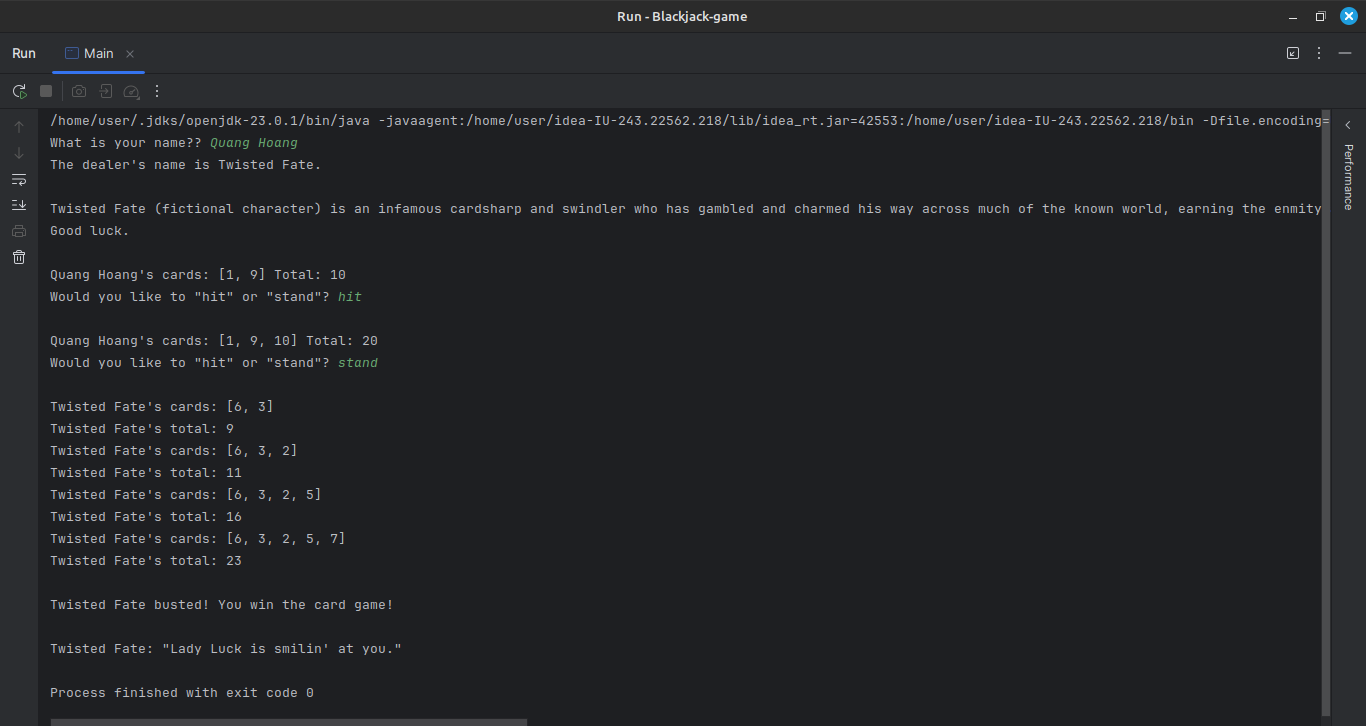
Task: Open the Run tool window options menu
Action: 1319,53
